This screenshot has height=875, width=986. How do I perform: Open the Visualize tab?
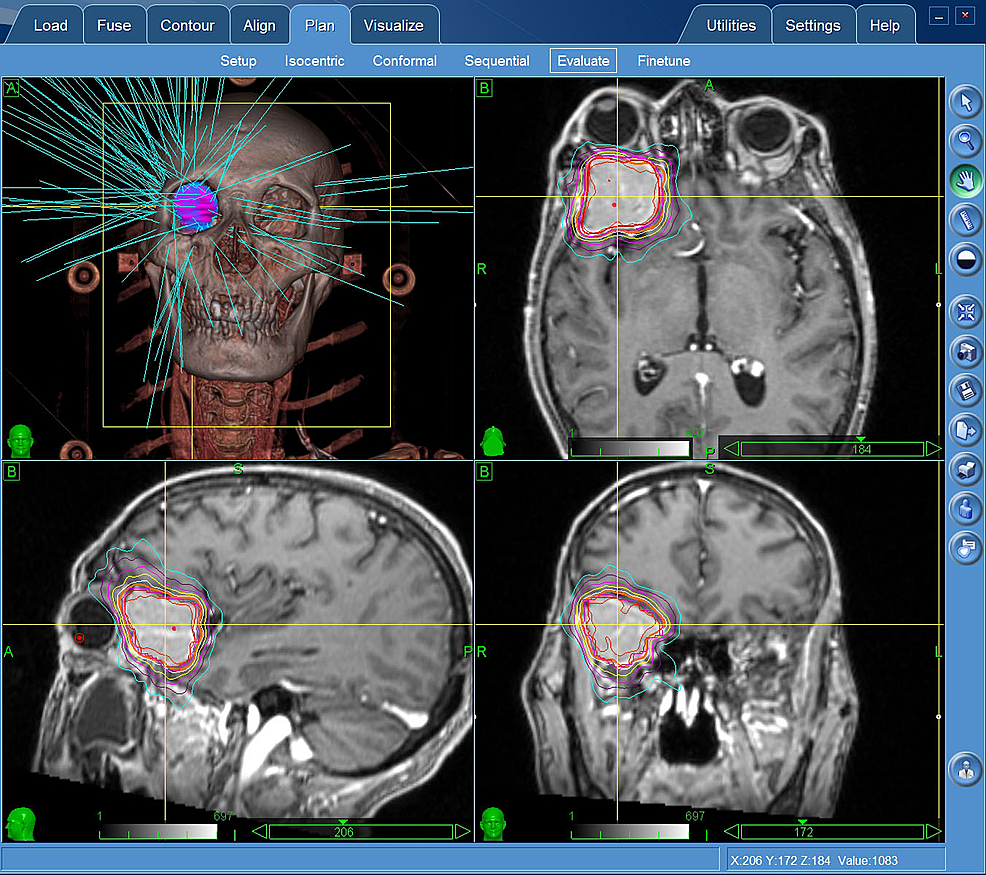point(393,26)
